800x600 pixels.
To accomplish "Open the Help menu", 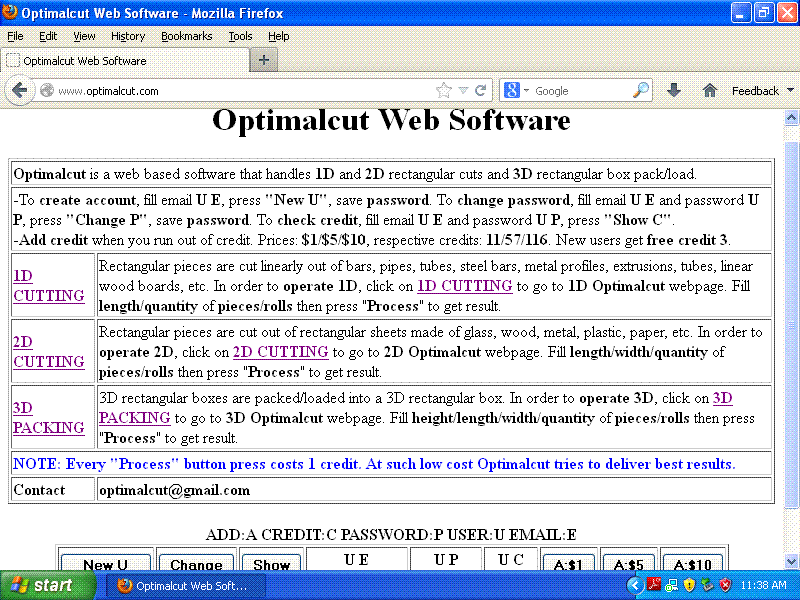I will 279,36.
